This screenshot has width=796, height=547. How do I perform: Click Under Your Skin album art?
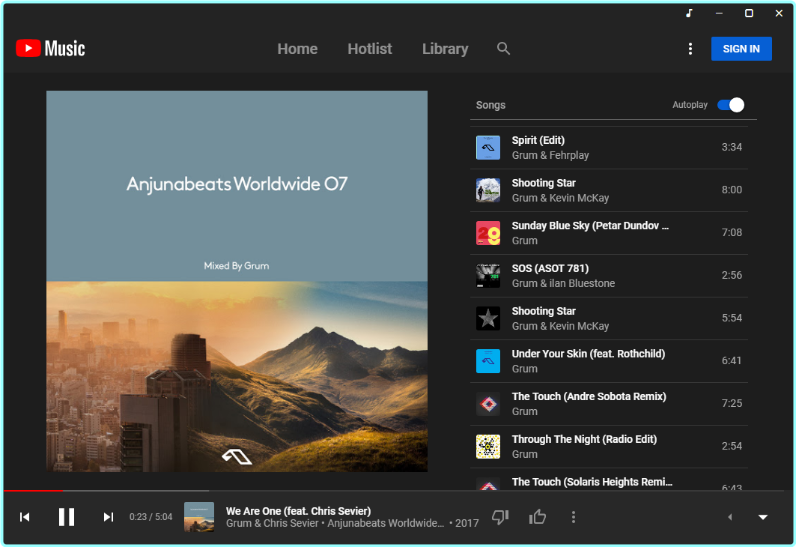pos(488,361)
